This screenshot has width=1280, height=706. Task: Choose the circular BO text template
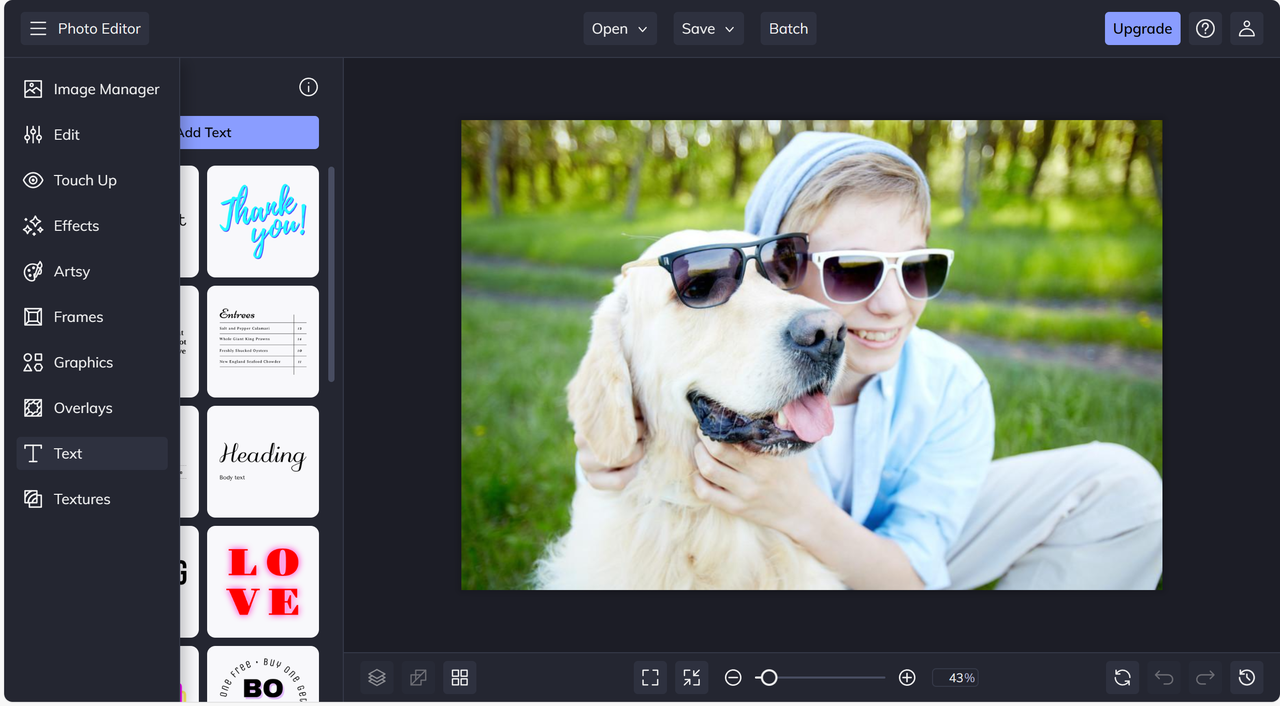click(x=263, y=674)
